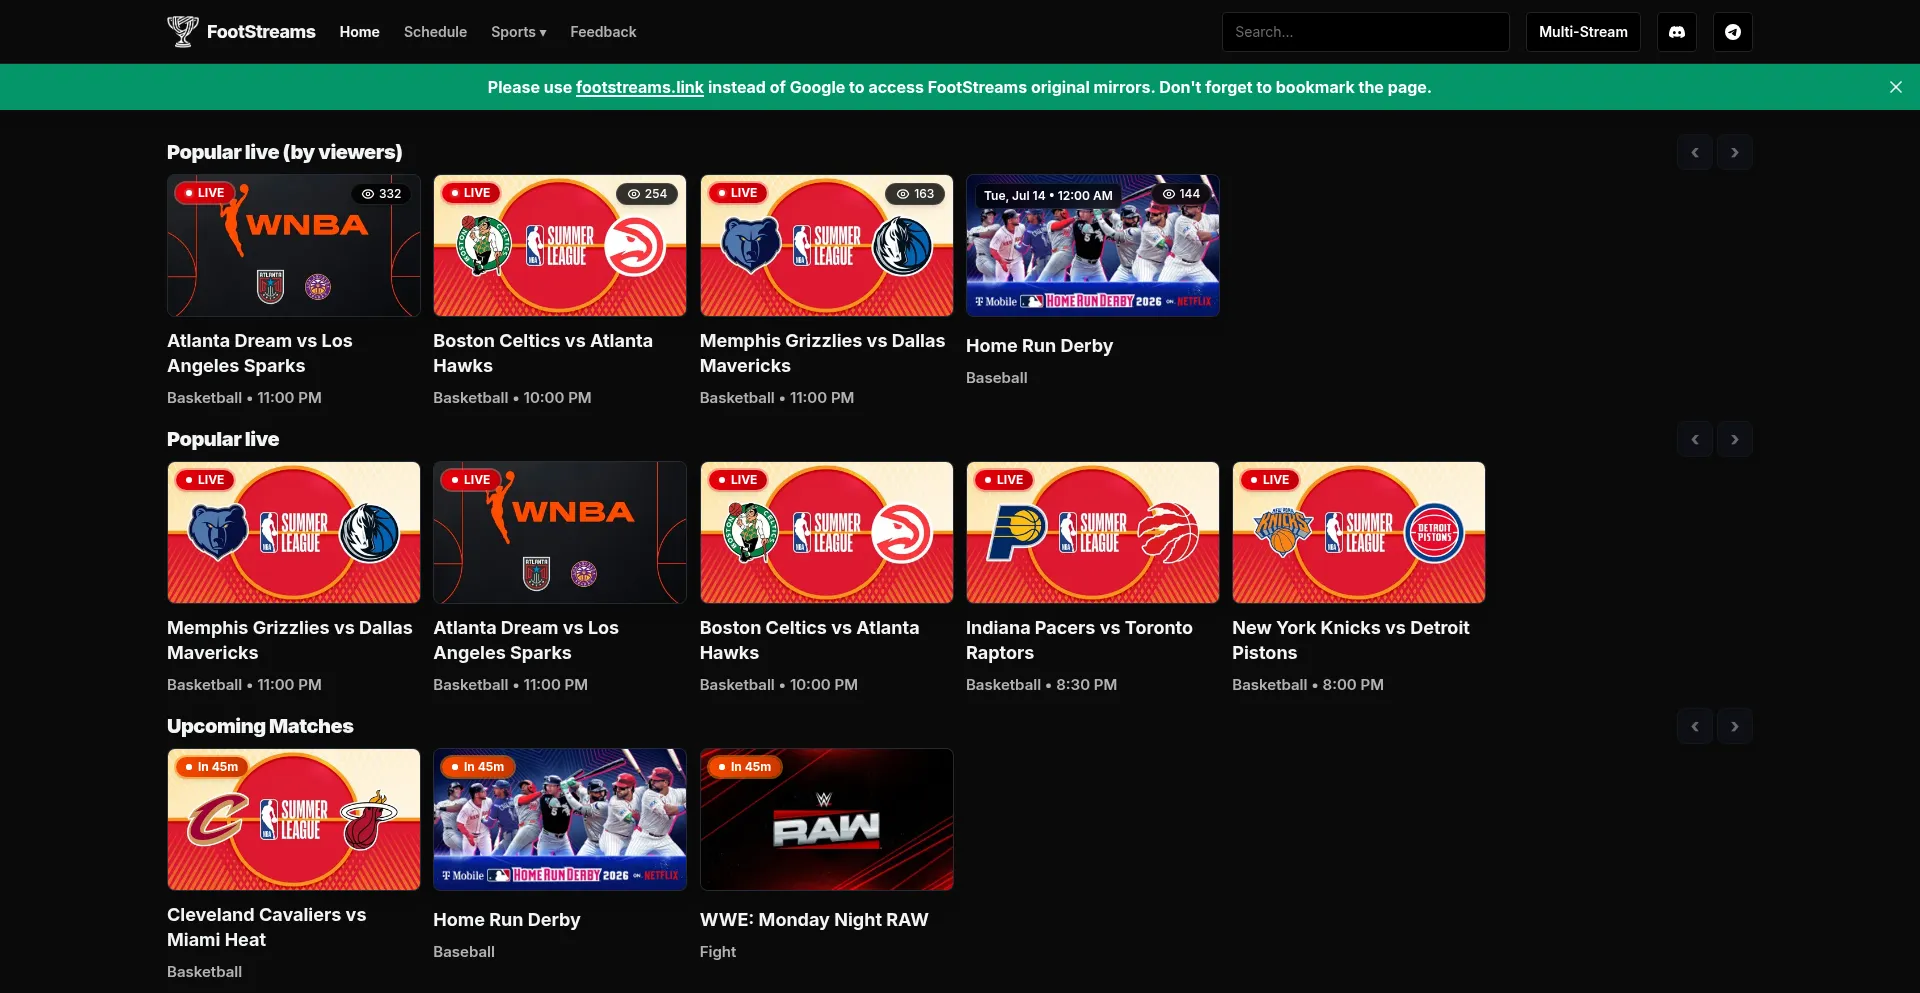This screenshot has width=1920, height=993.
Task: Click 'Basketball • 8:30 PM' text
Action: pos(1041,685)
